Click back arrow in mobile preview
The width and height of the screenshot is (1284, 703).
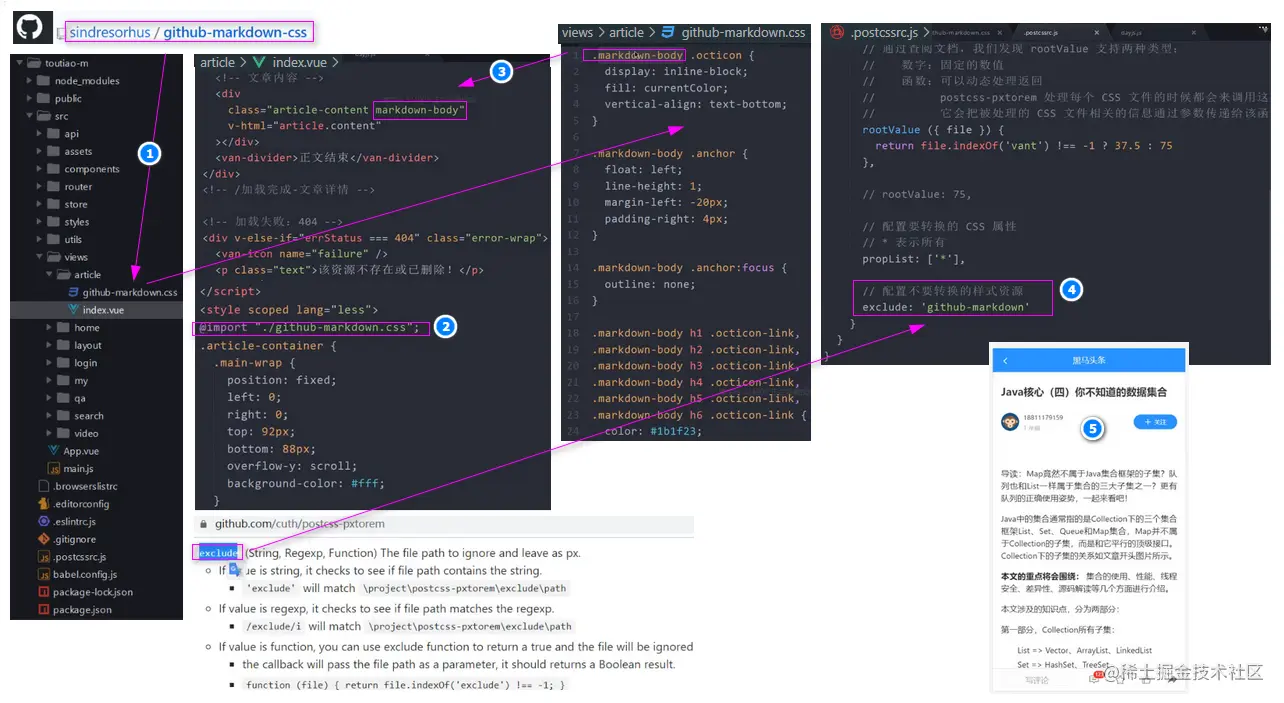point(1005,360)
